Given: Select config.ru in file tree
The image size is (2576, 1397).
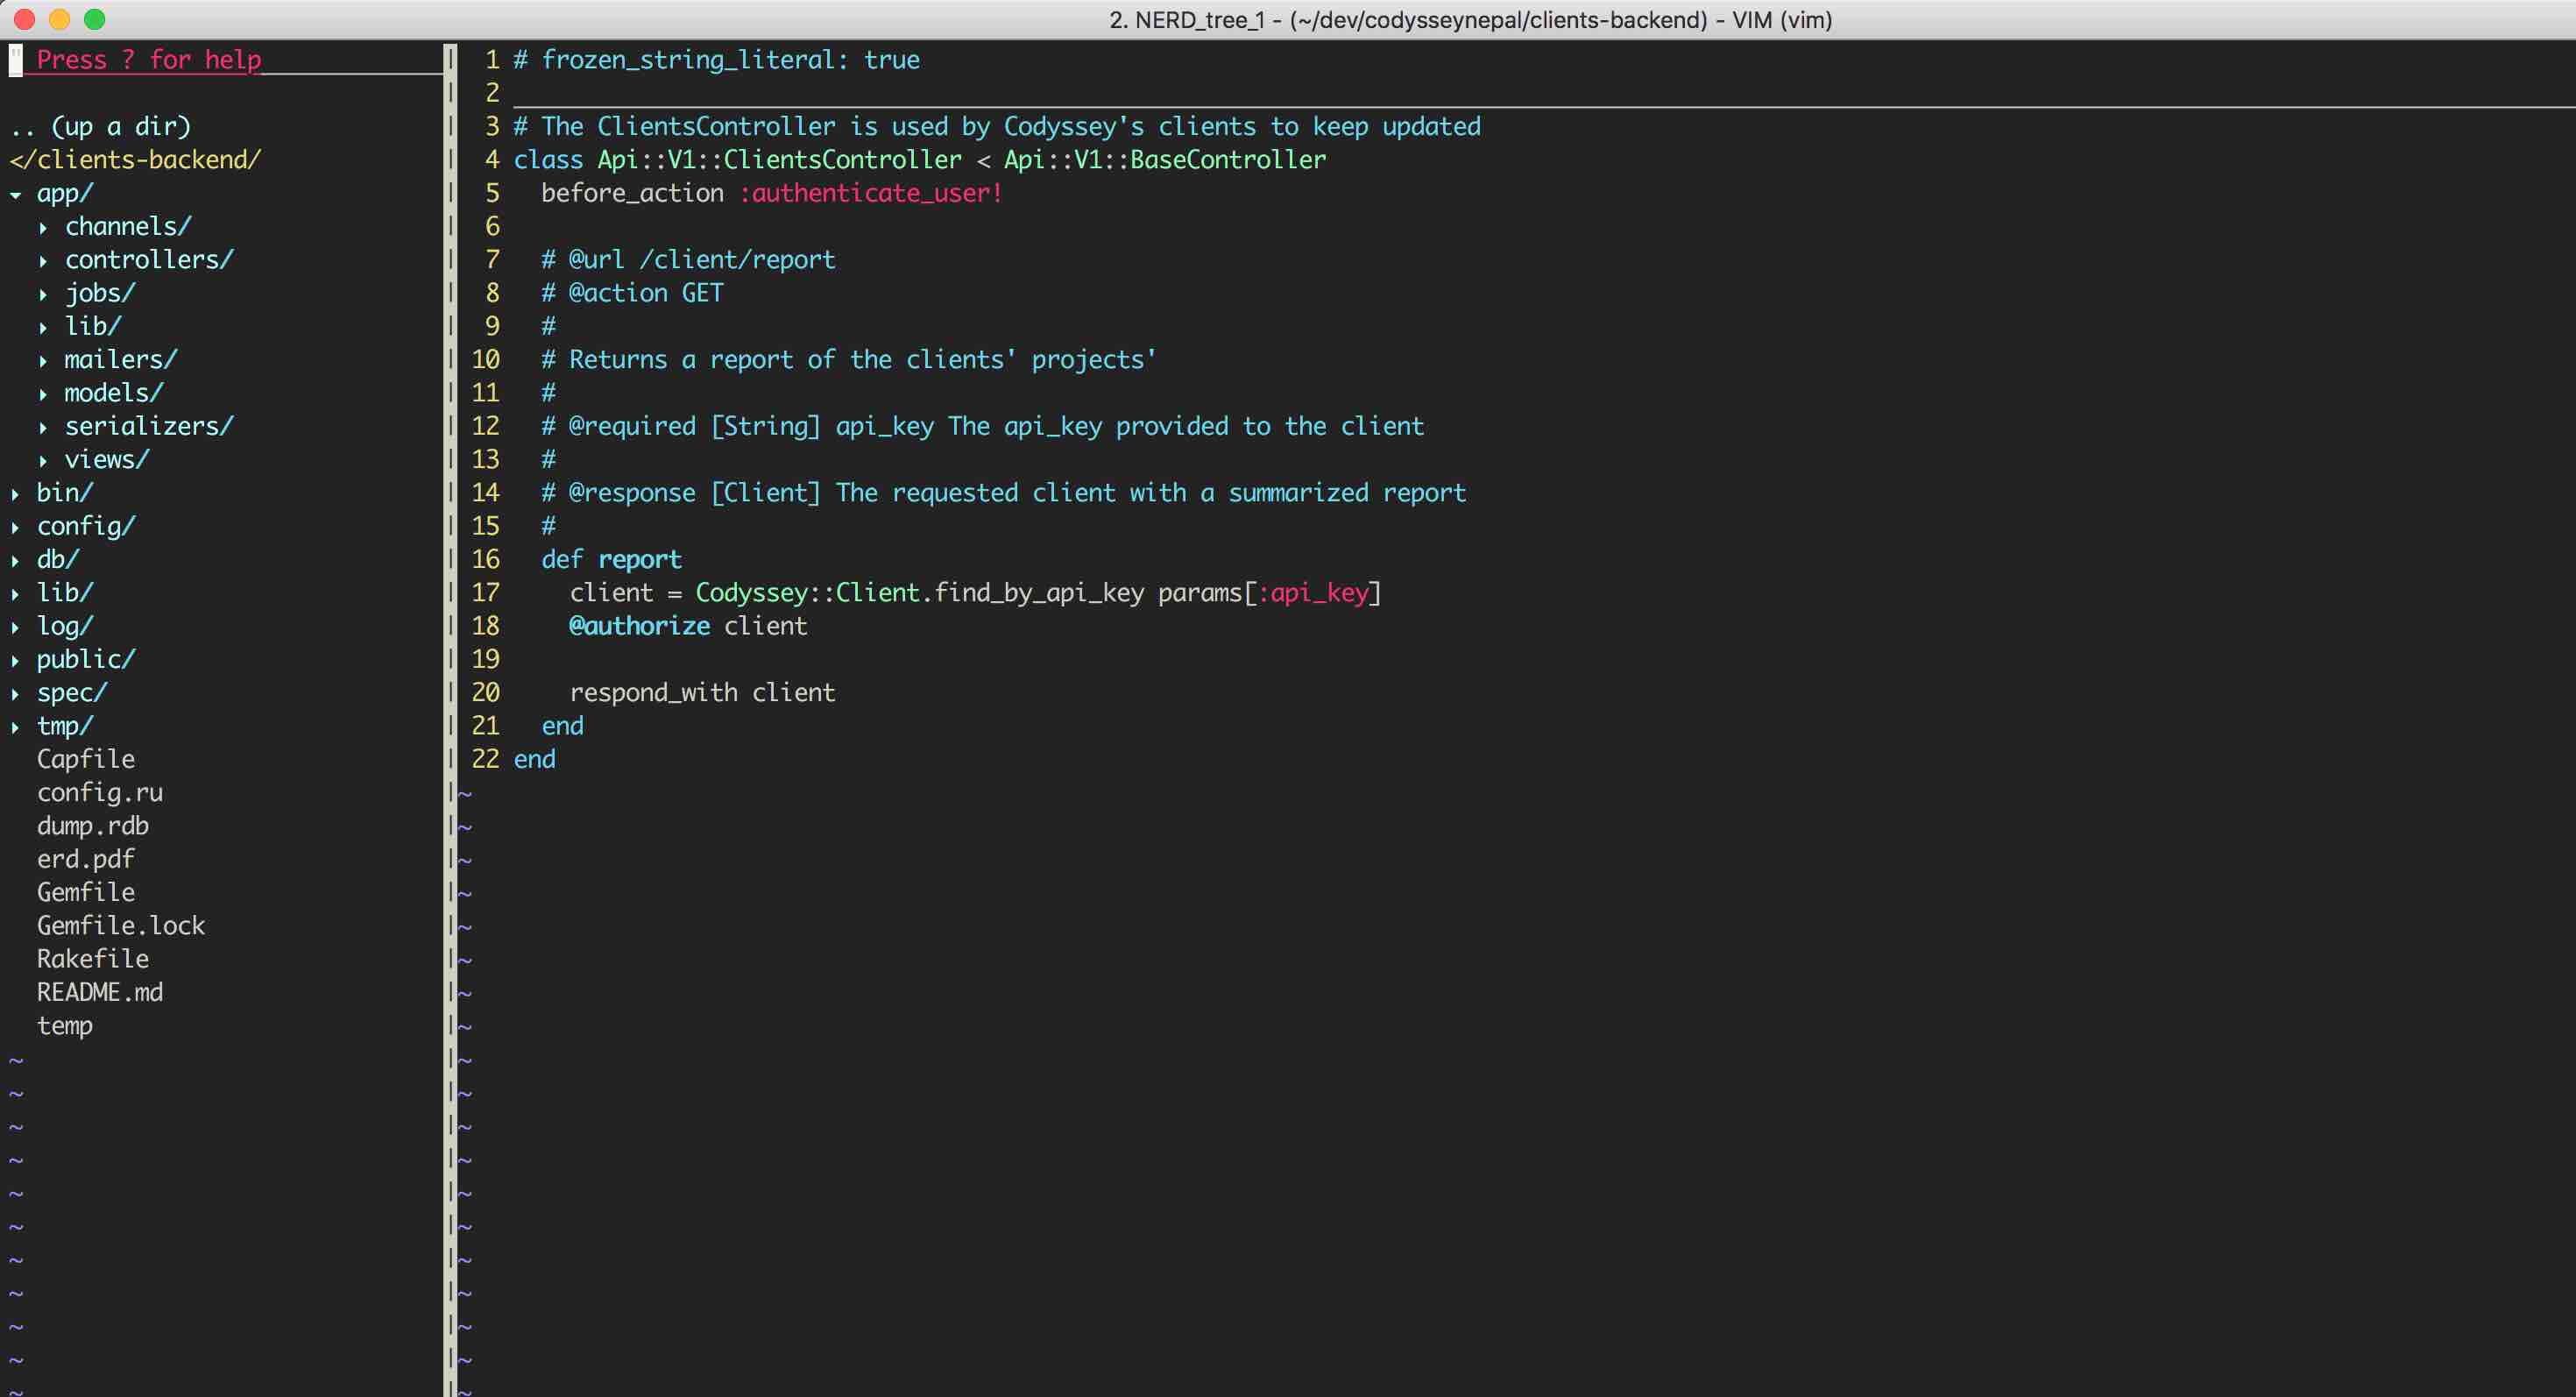Looking at the screenshot, I should click(x=100, y=793).
